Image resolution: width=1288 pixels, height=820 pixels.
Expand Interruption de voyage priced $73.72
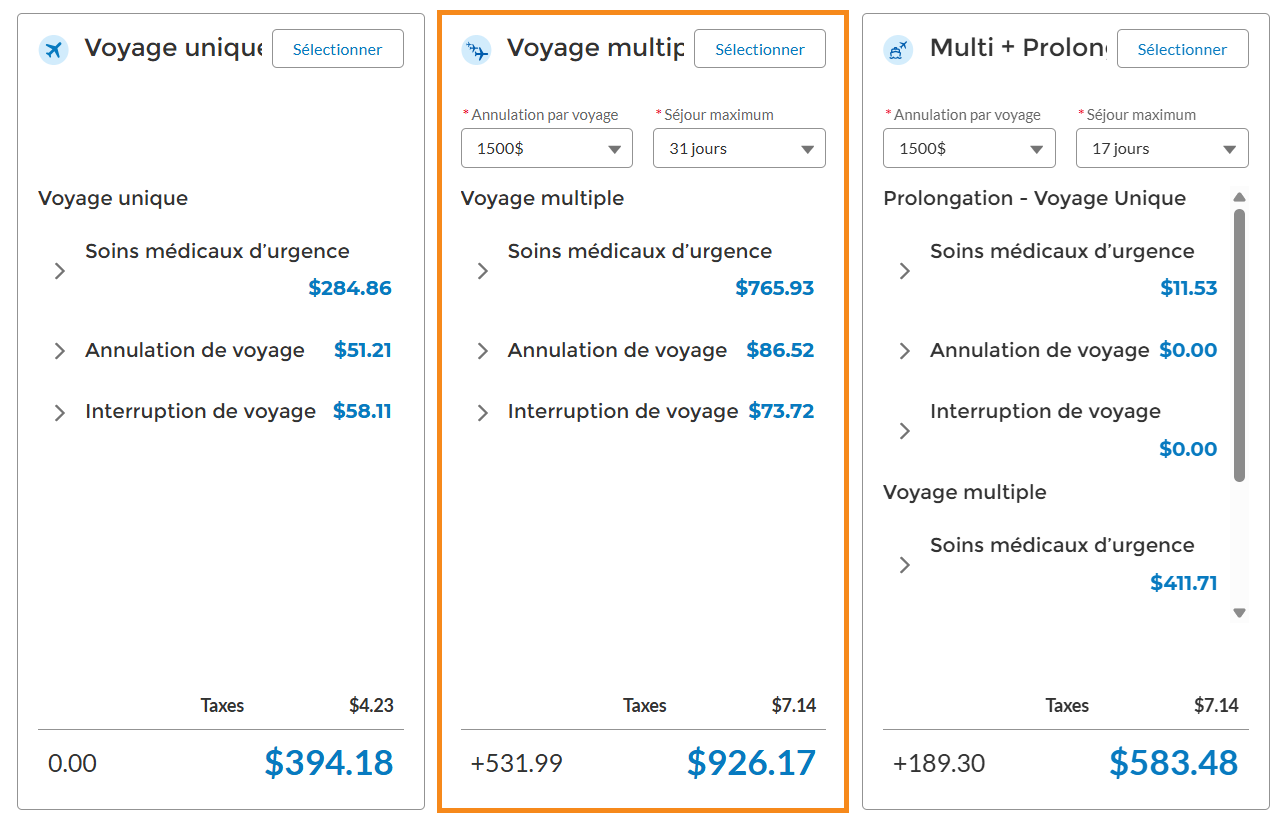coord(483,412)
